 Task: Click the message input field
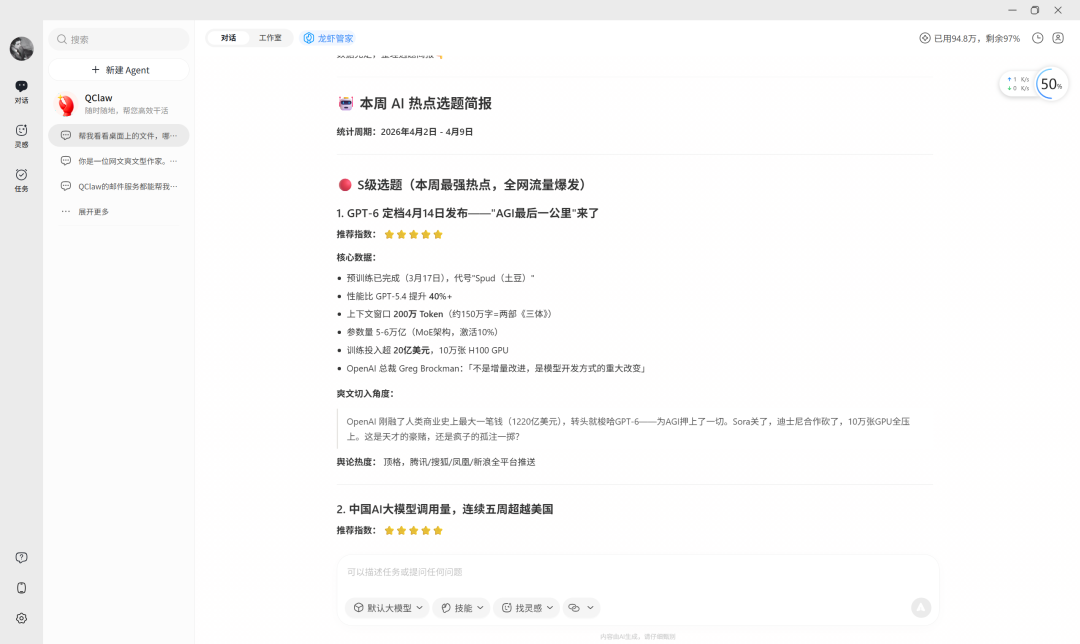[637, 572]
